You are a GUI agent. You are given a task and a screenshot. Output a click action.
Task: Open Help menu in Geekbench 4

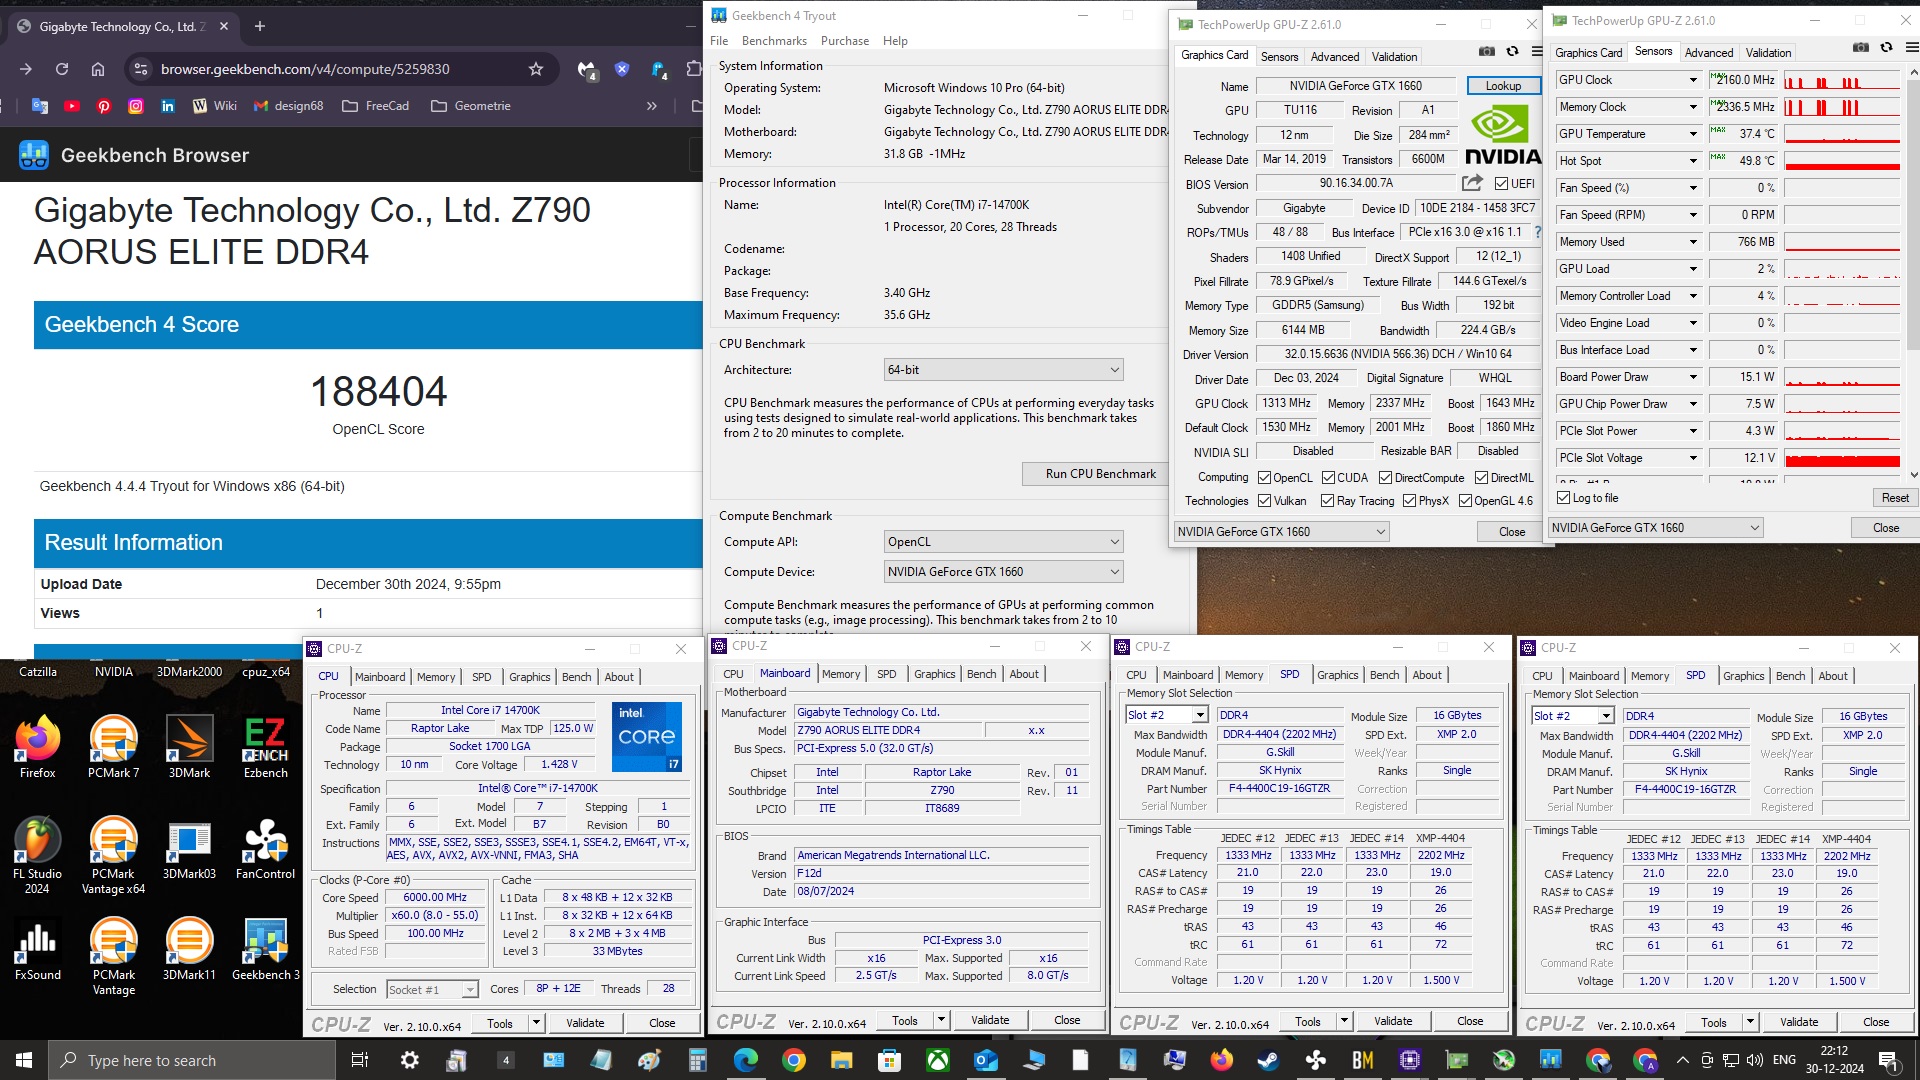[x=895, y=41]
